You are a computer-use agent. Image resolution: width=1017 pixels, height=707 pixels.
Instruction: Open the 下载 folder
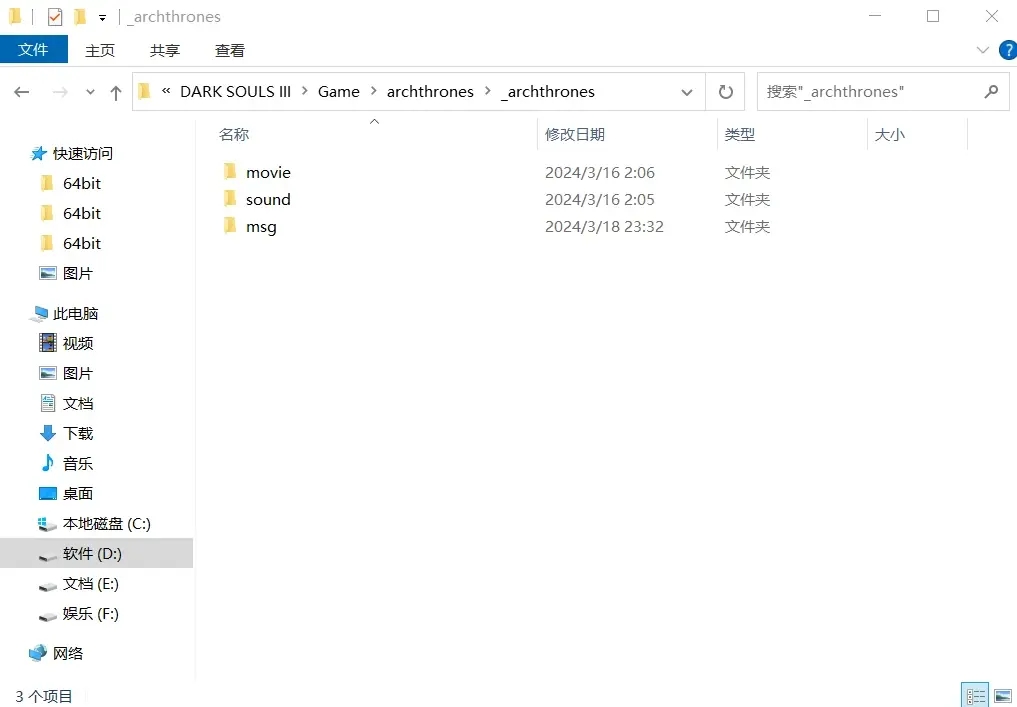[78, 433]
